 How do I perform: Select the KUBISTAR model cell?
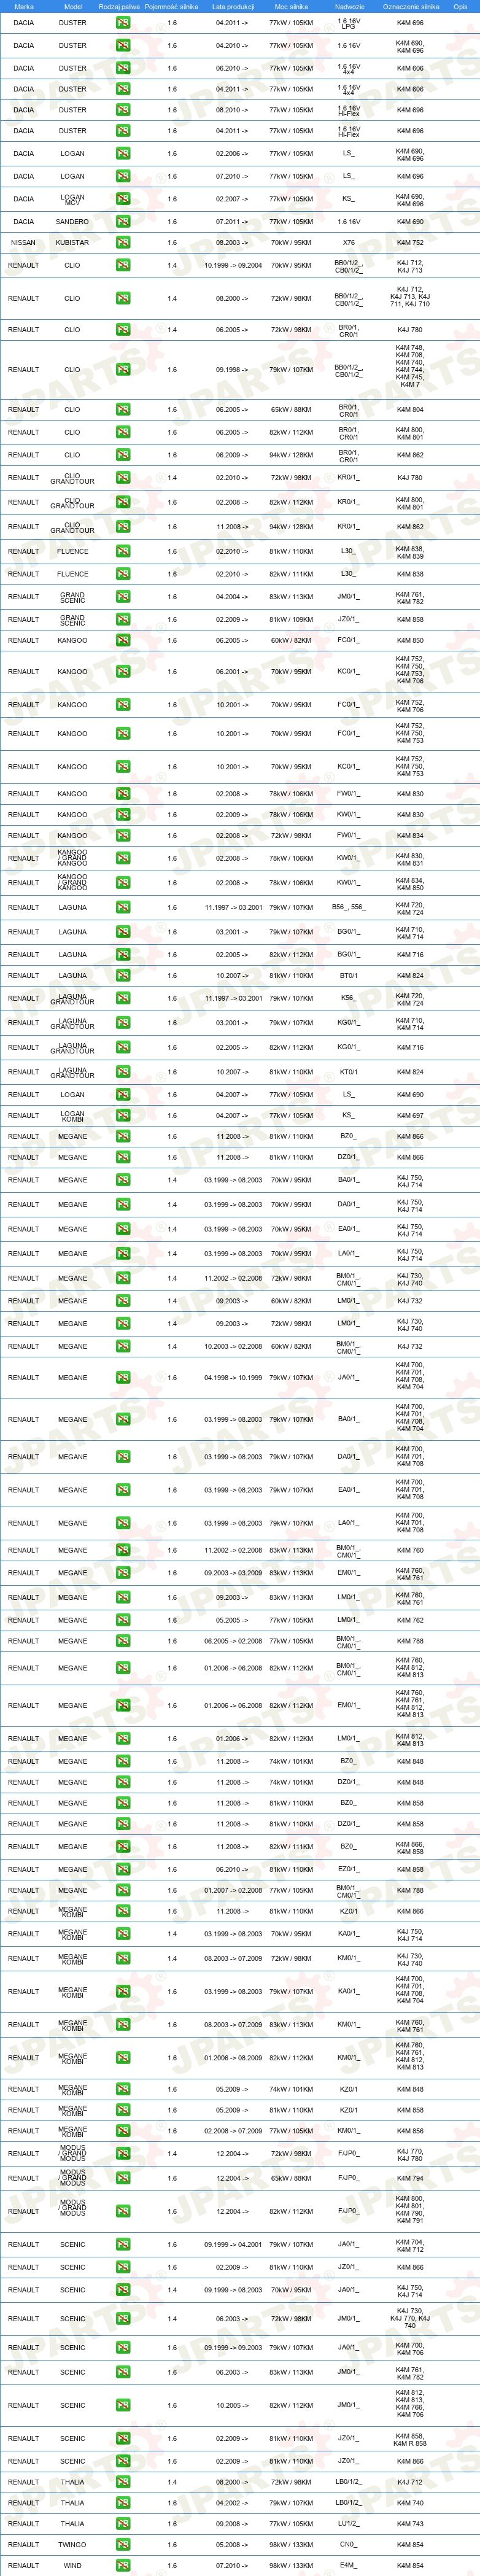(x=72, y=242)
